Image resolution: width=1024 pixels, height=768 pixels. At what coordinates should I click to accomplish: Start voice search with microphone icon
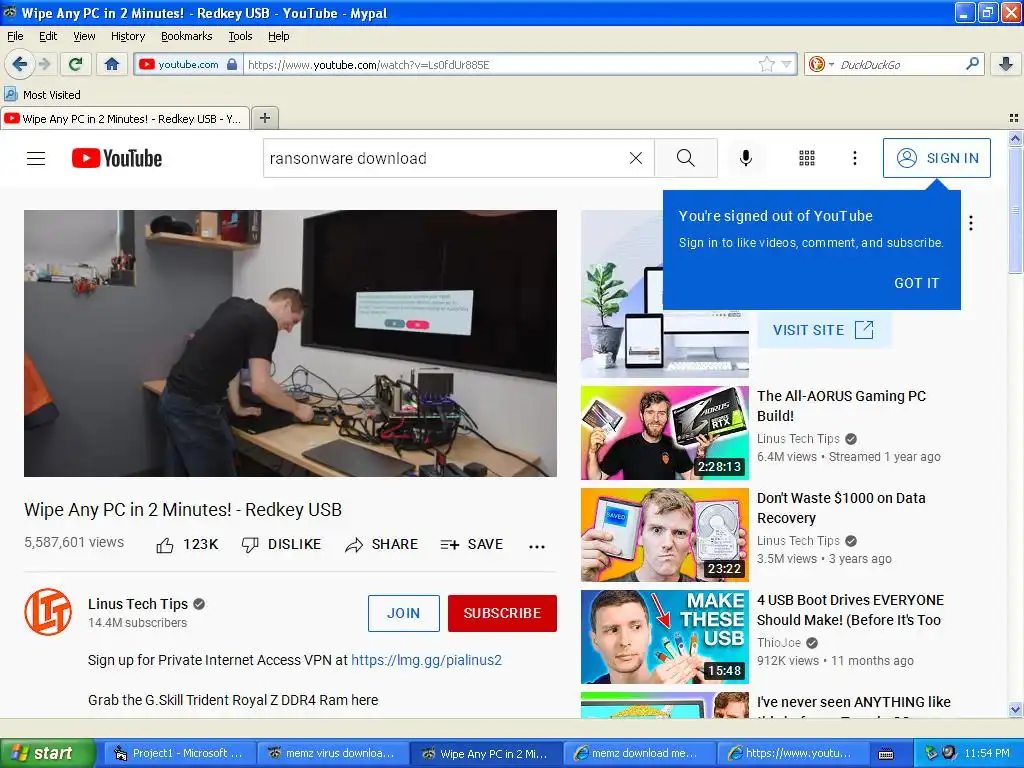tap(746, 158)
